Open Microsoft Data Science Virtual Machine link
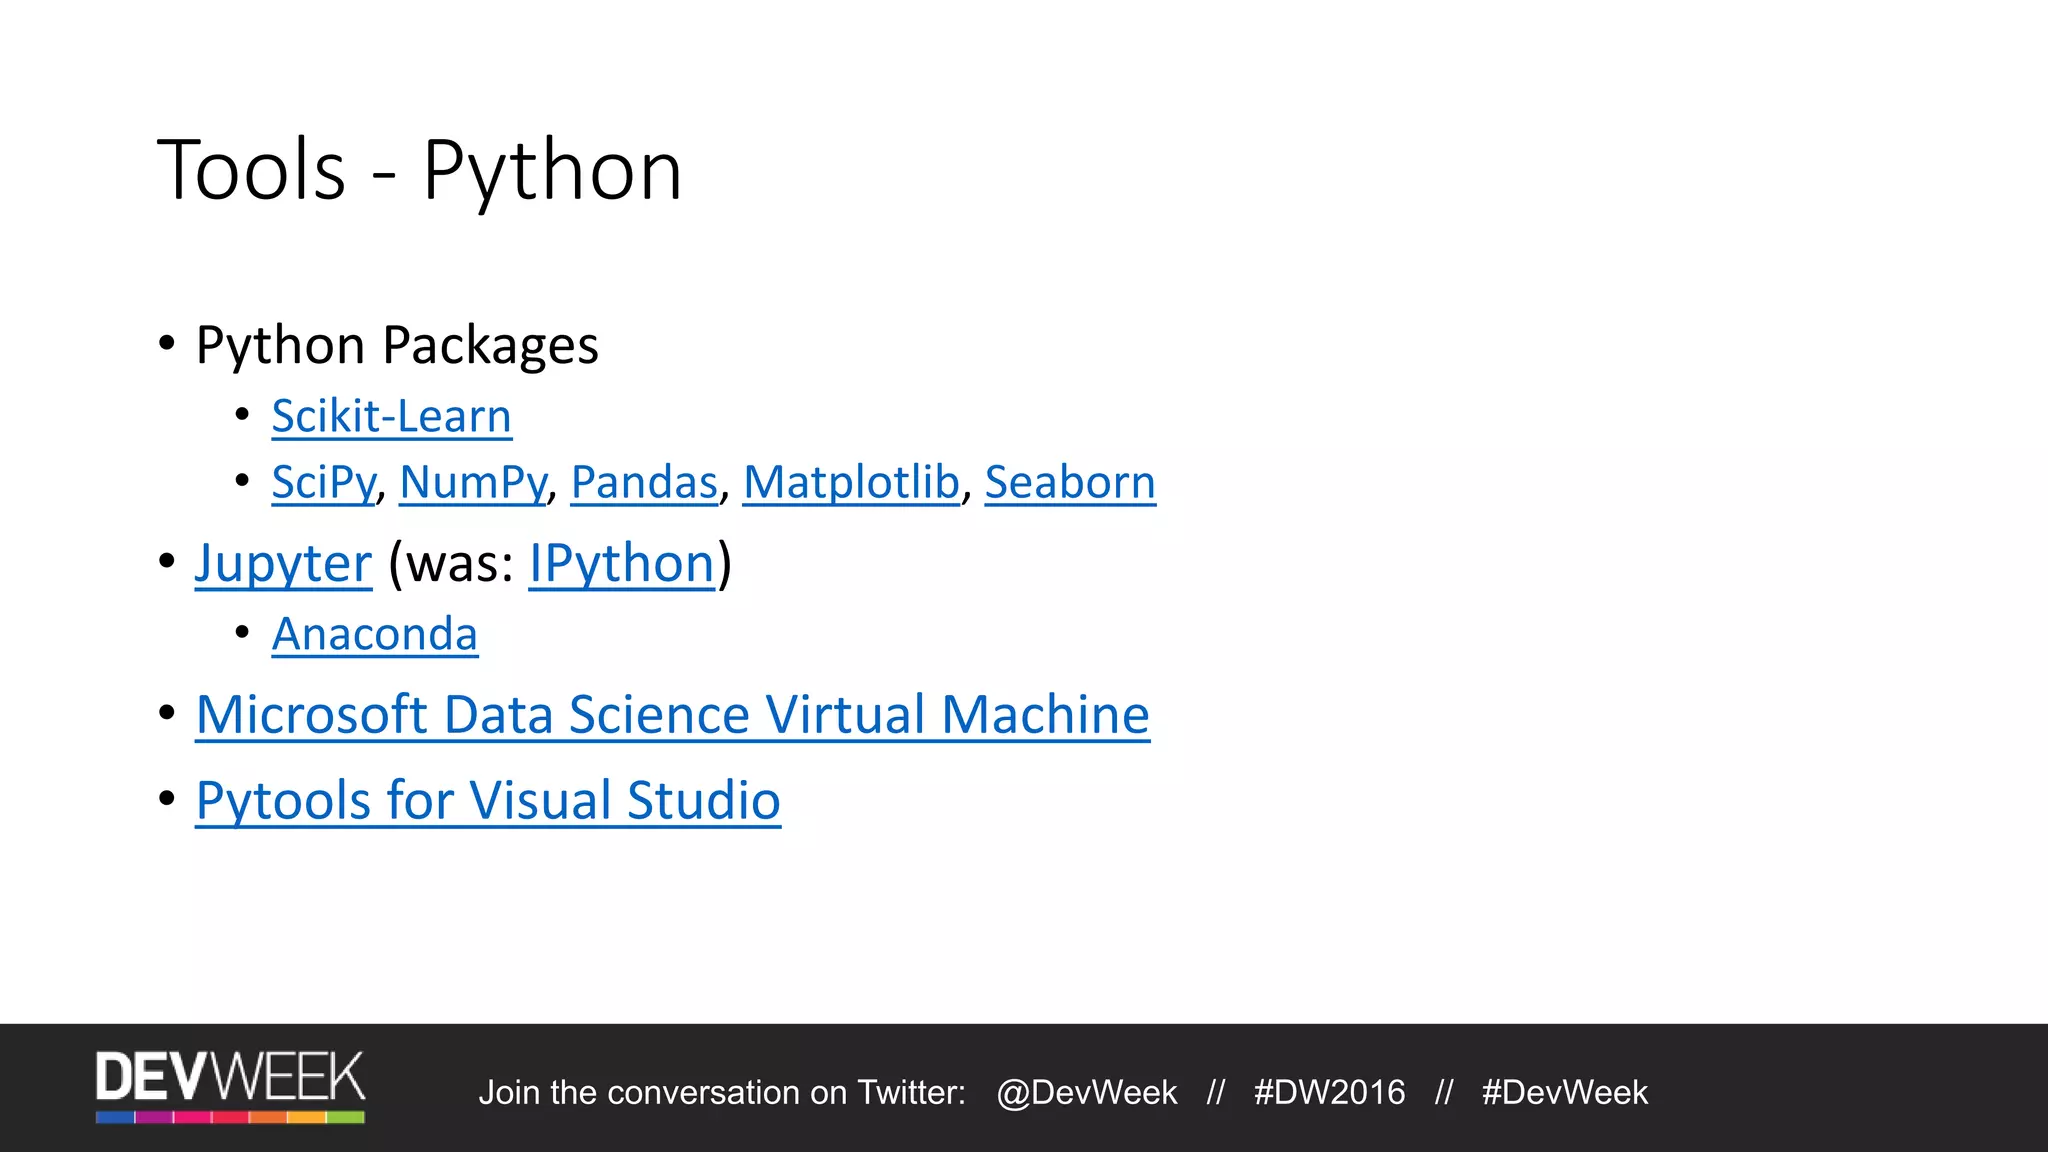2048x1152 pixels. 673,715
